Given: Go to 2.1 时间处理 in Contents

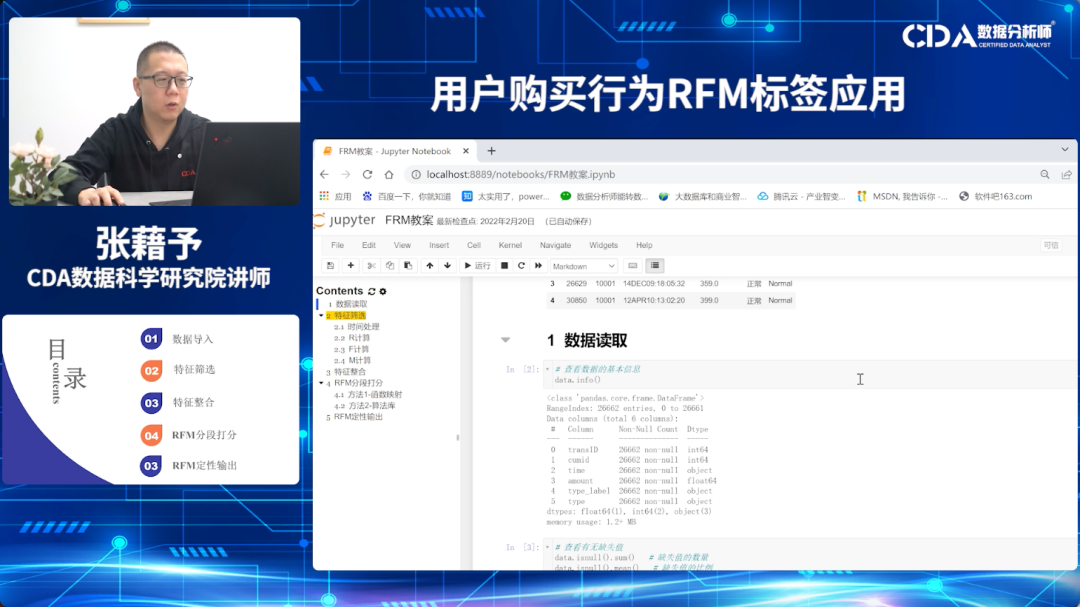Looking at the screenshot, I should (x=356, y=327).
